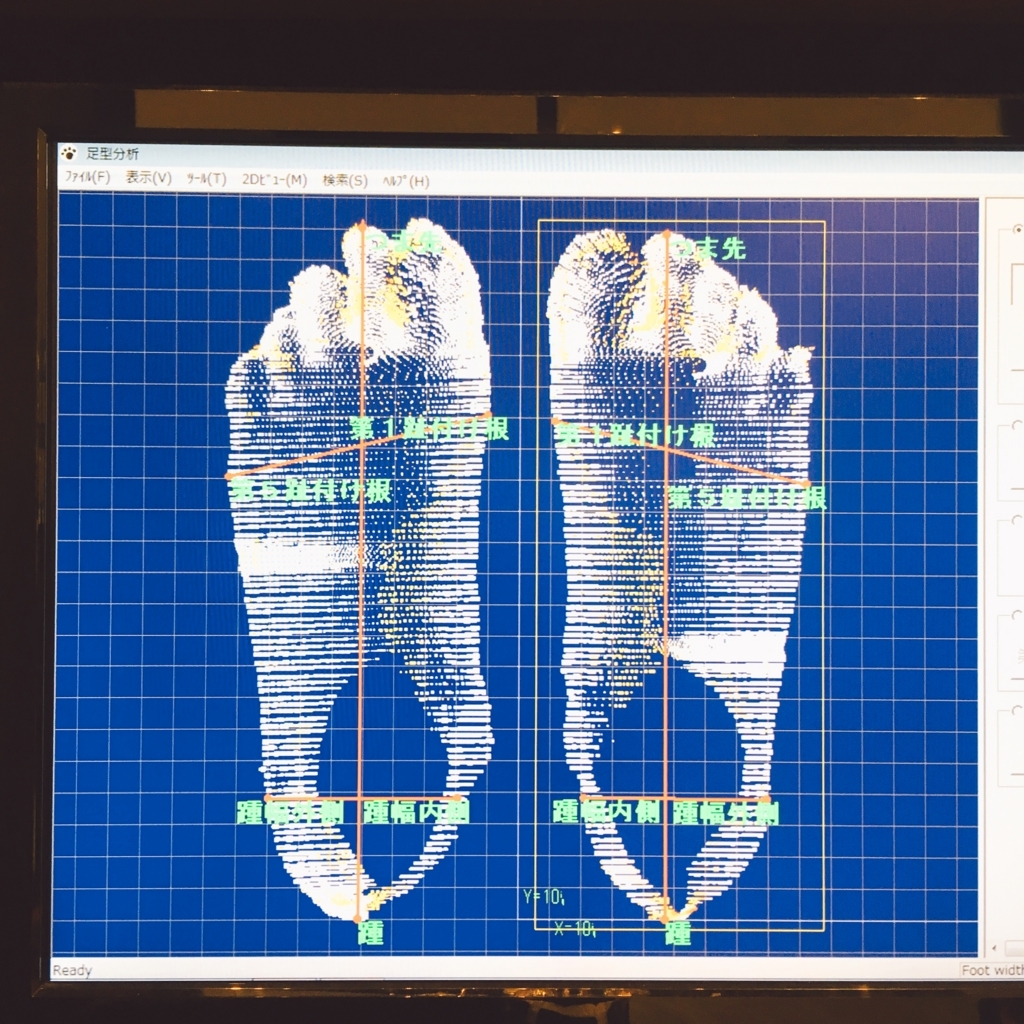
Task: Click the 第5趾付け根 label on the left foot
Action: tap(311, 490)
